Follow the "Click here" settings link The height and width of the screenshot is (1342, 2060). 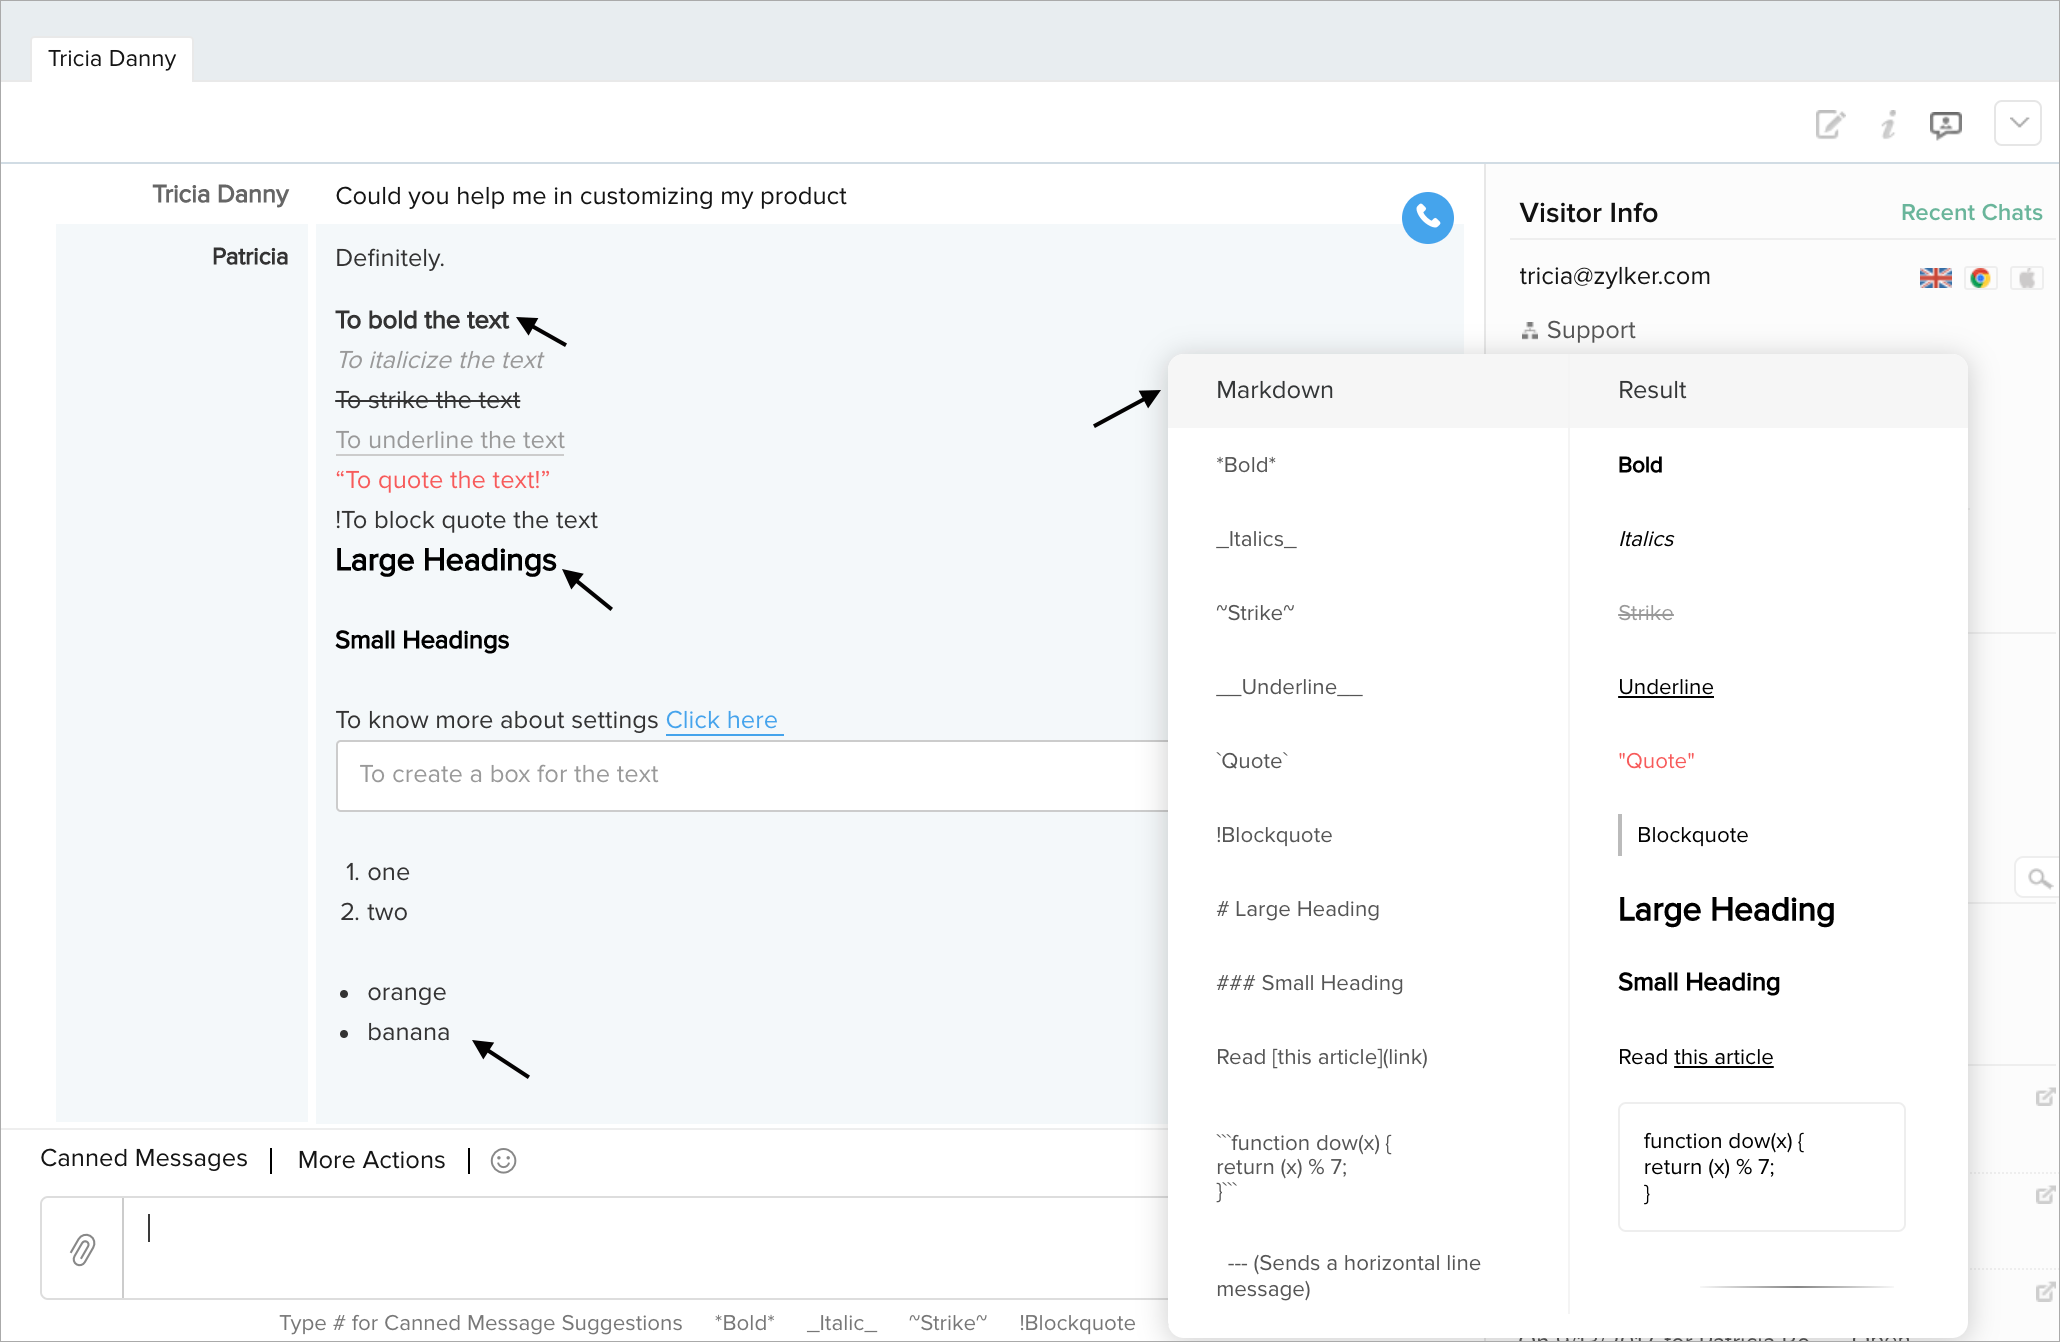tap(722, 720)
